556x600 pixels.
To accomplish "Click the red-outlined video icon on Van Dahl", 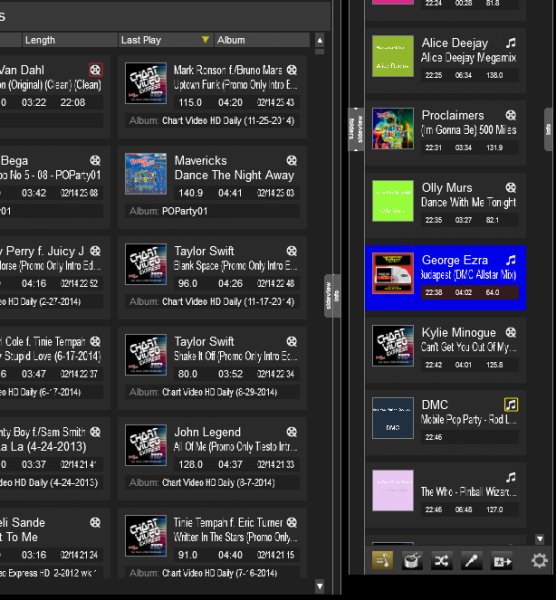I will pos(95,70).
